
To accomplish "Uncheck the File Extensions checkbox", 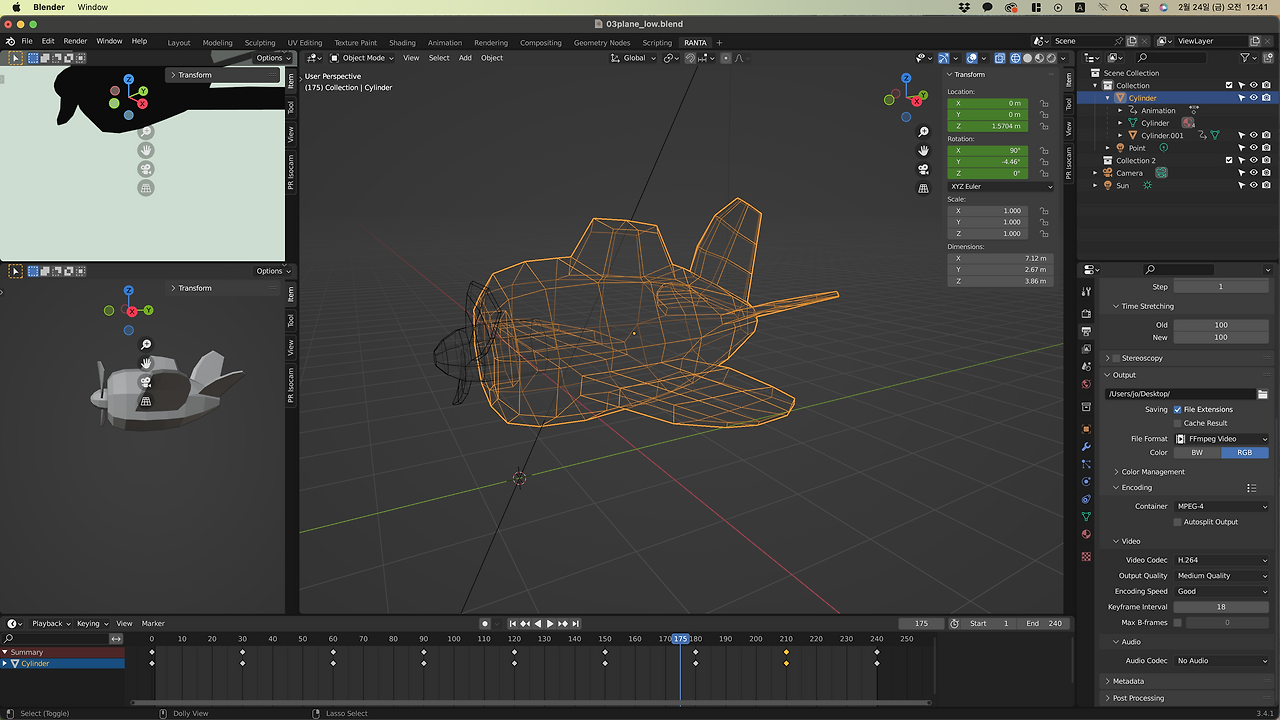I will (1177, 409).
